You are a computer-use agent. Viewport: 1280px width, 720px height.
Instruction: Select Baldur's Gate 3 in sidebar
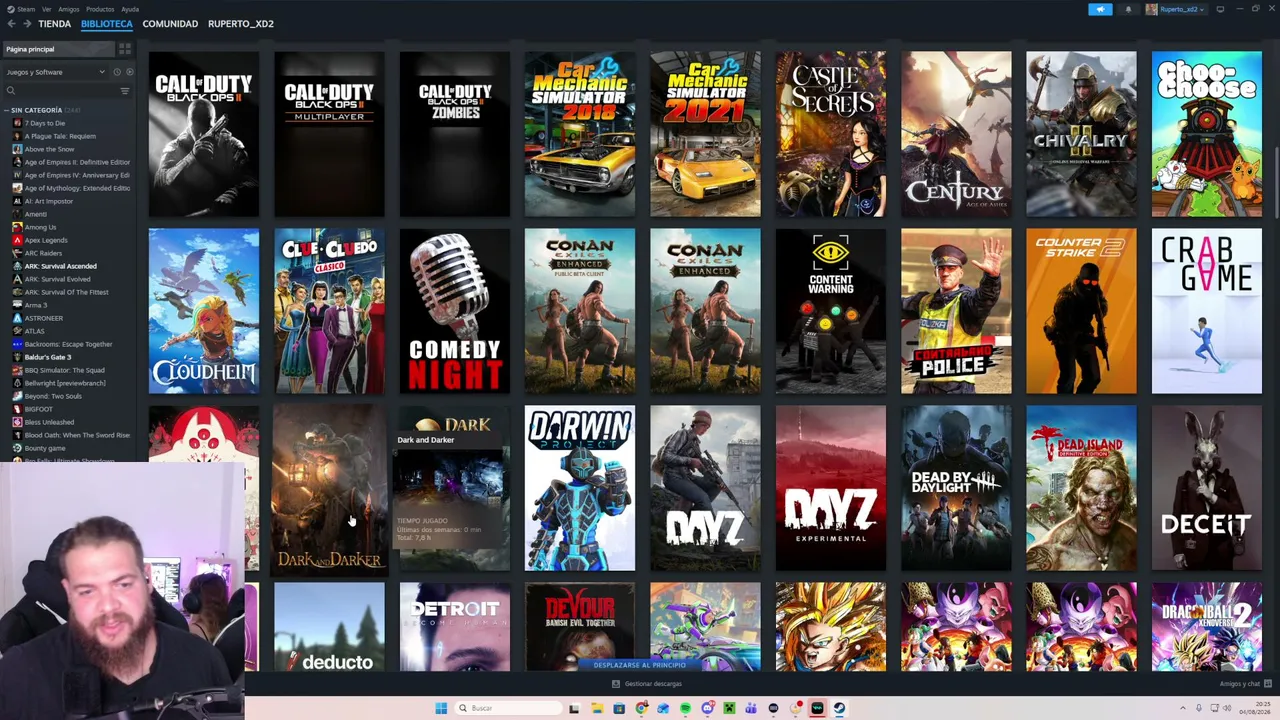[x=47, y=357]
